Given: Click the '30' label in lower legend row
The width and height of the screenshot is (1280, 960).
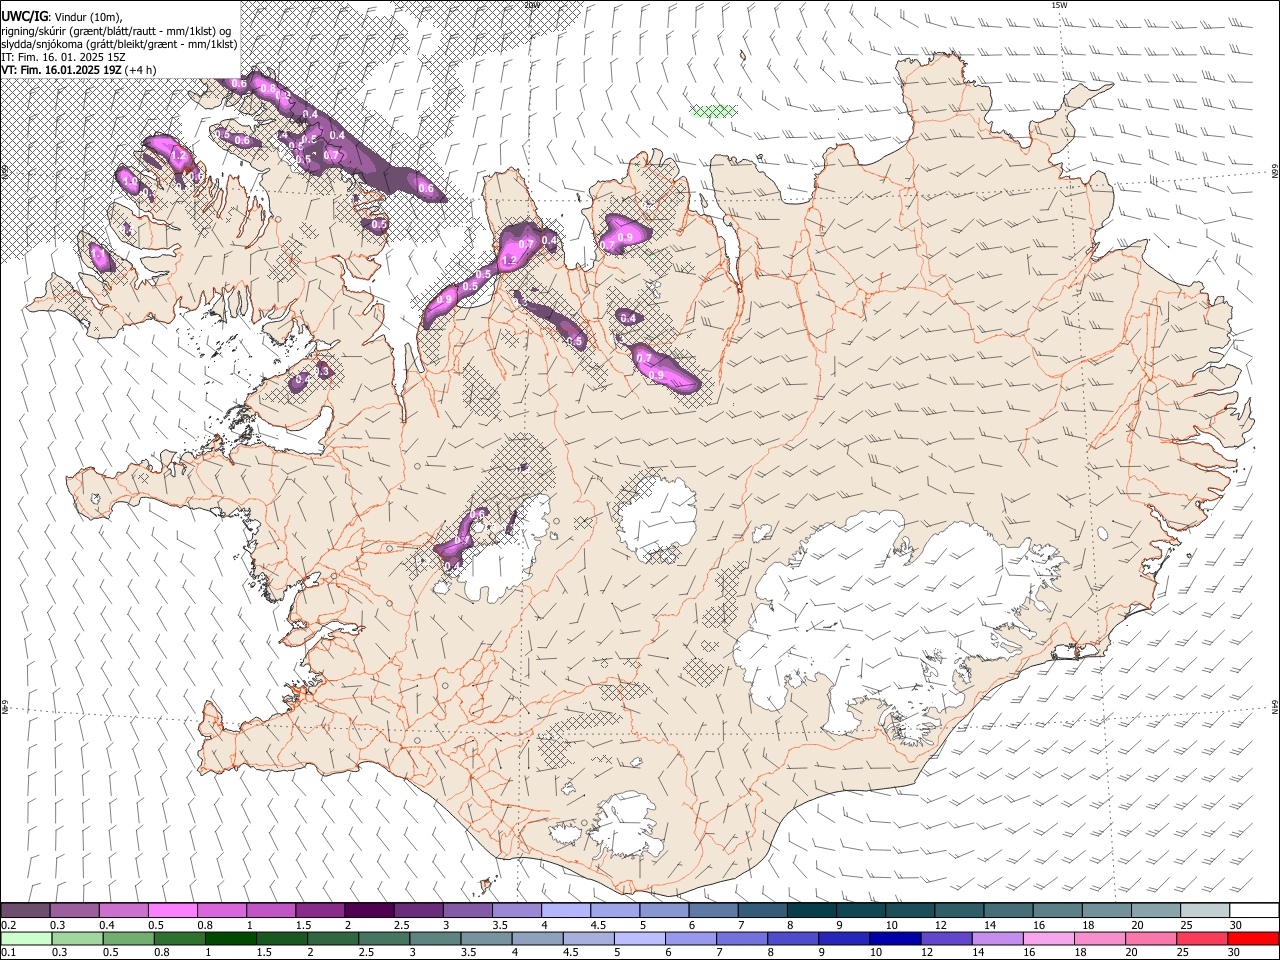Looking at the screenshot, I should (x=1234, y=953).
